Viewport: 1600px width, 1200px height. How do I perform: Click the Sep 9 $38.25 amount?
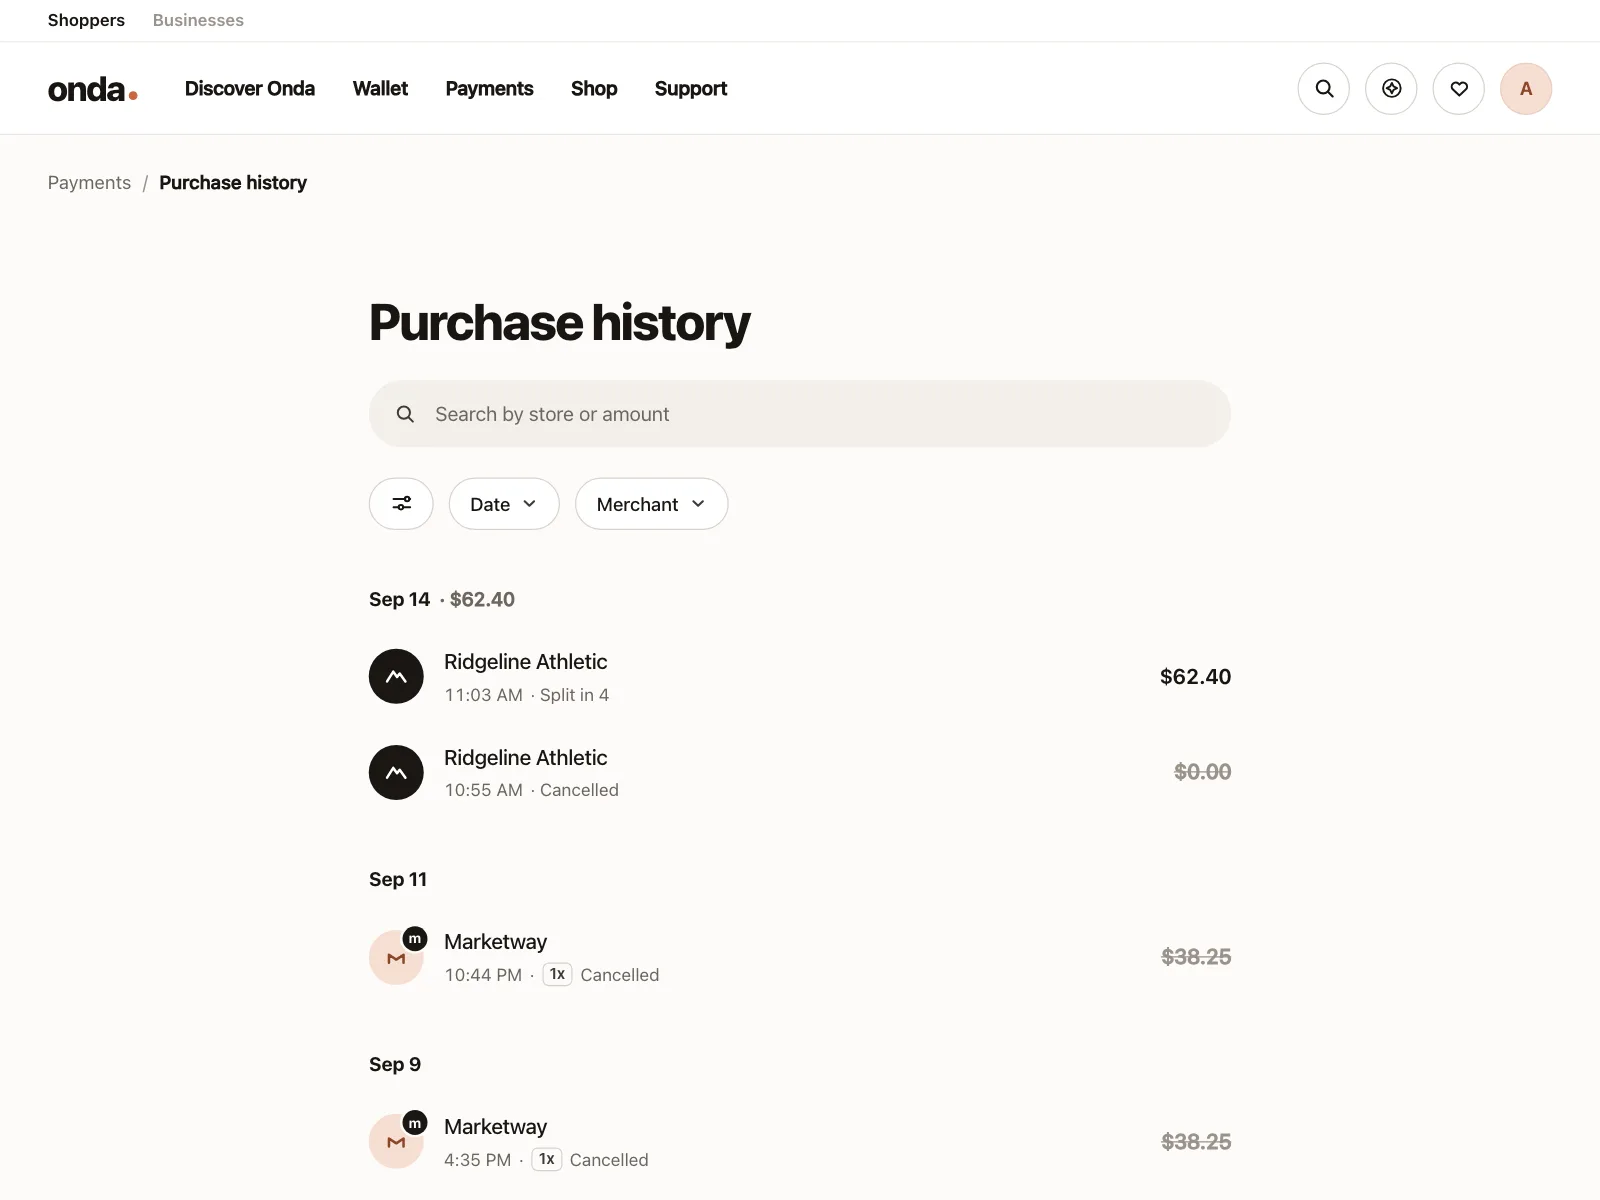click(1196, 1142)
